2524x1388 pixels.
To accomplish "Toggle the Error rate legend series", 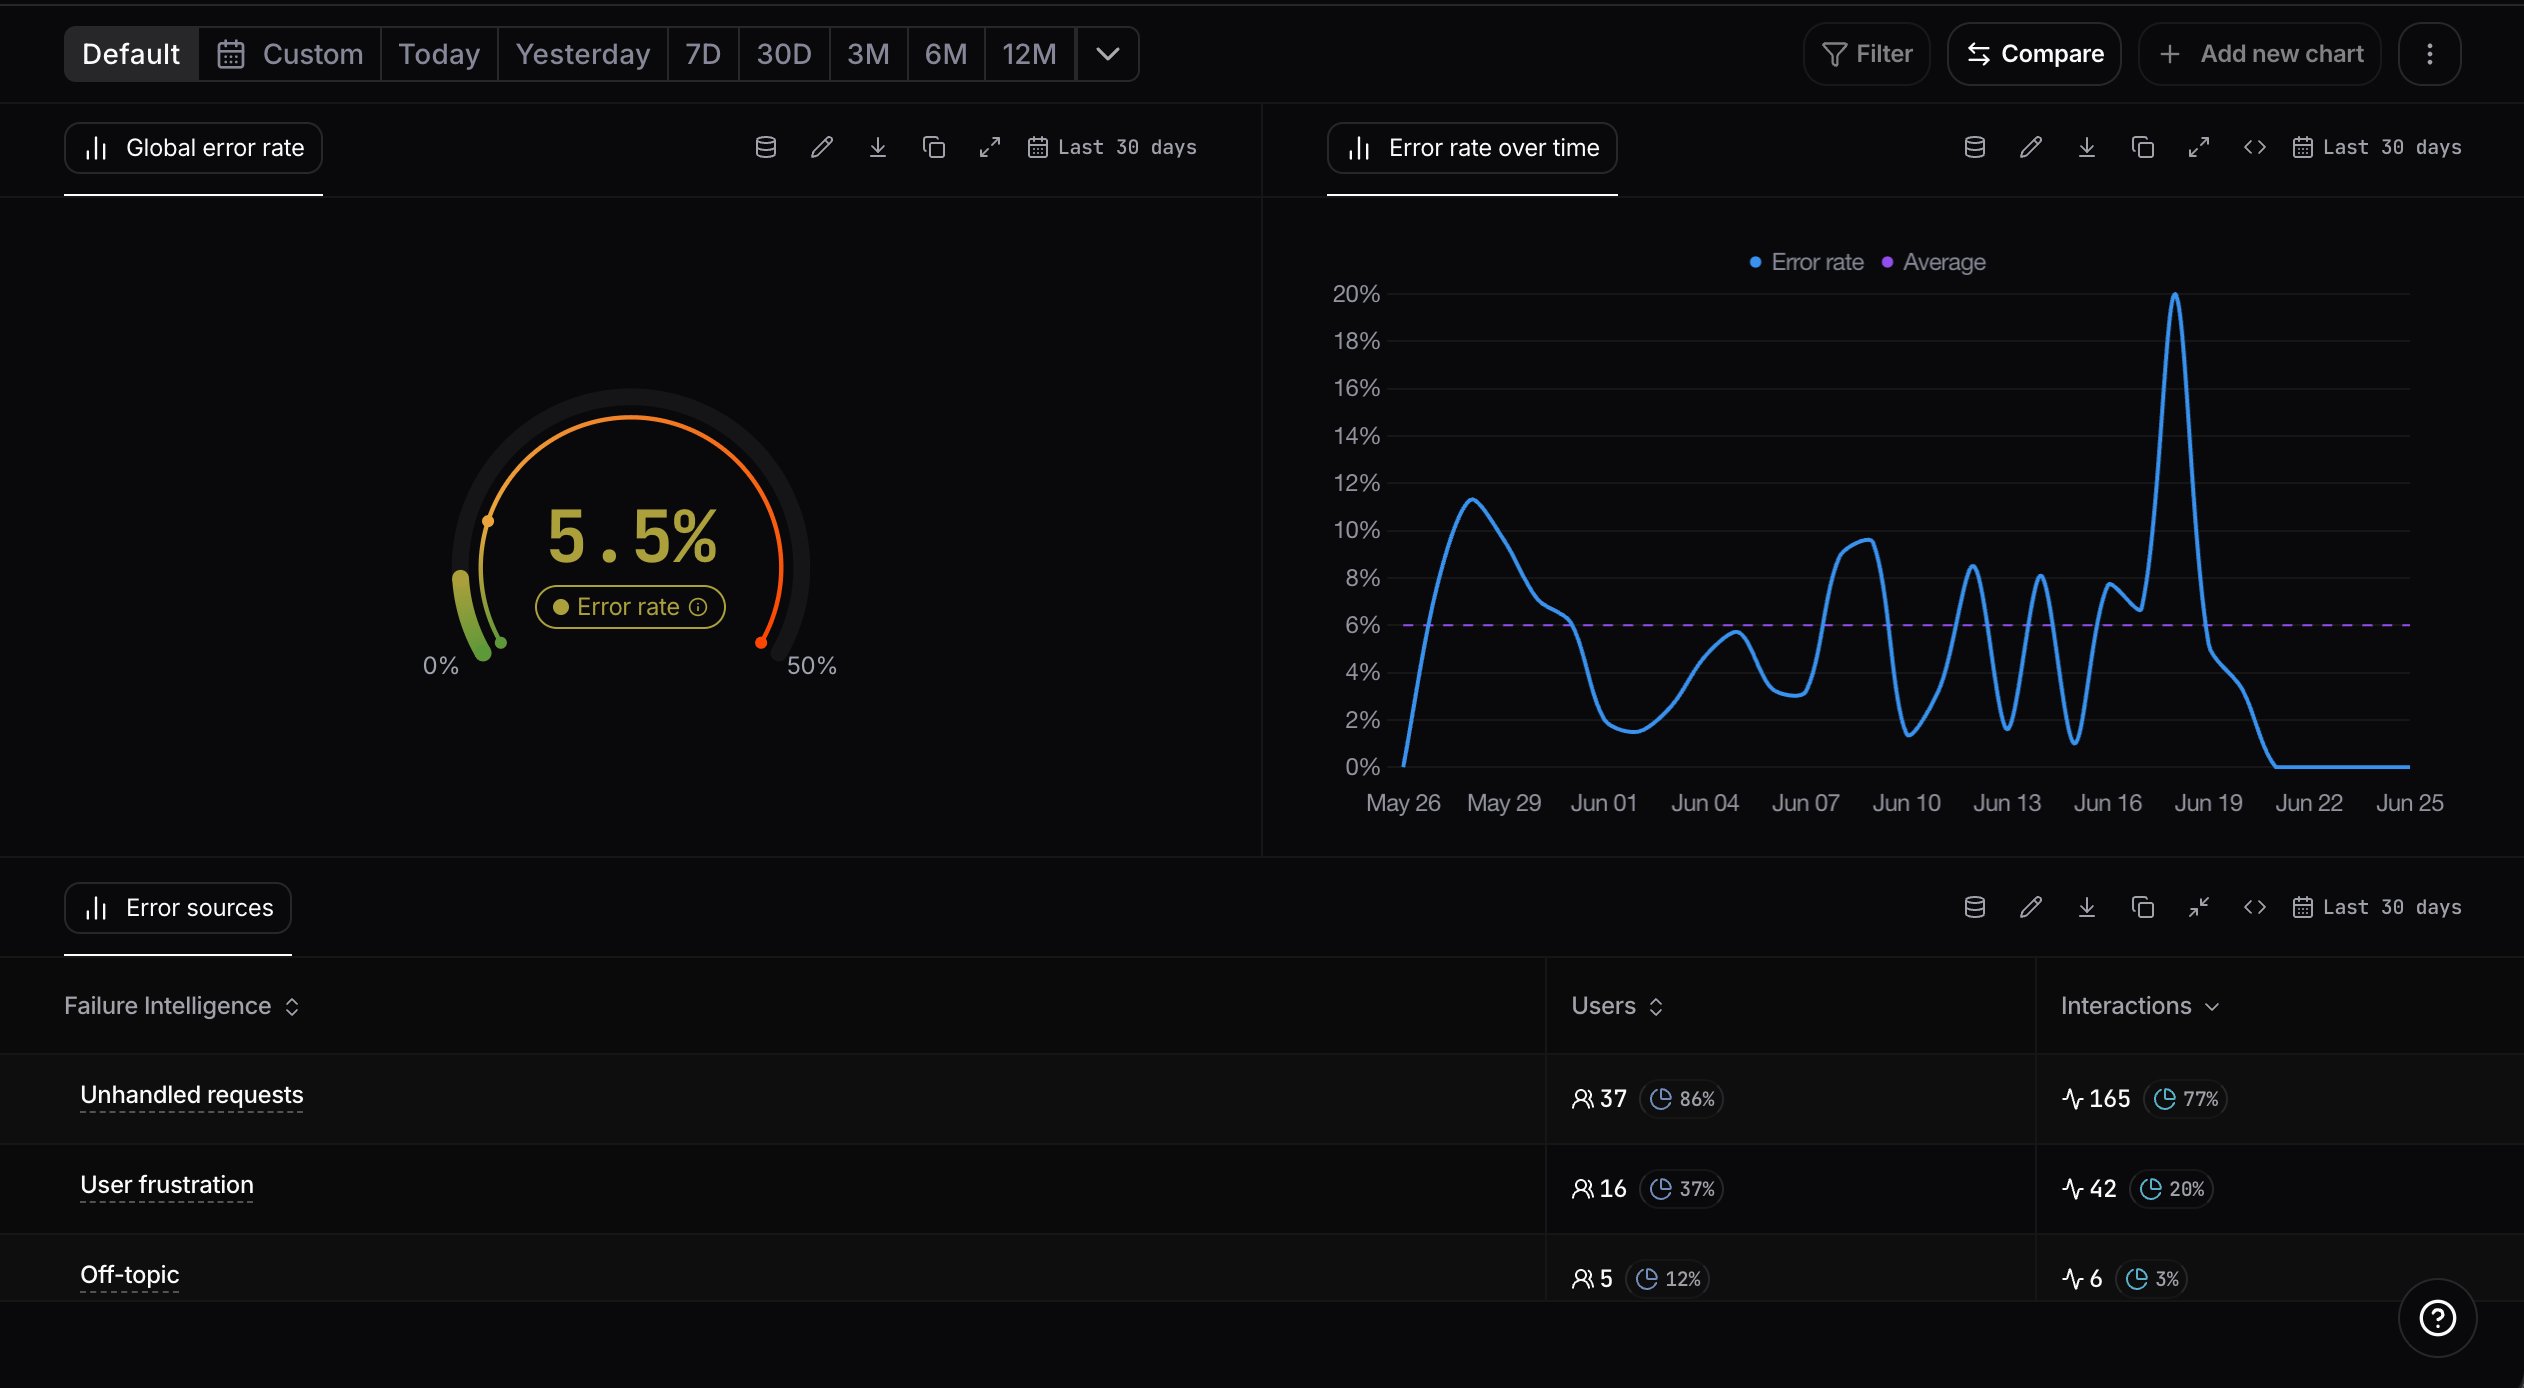I will click(1806, 262).
